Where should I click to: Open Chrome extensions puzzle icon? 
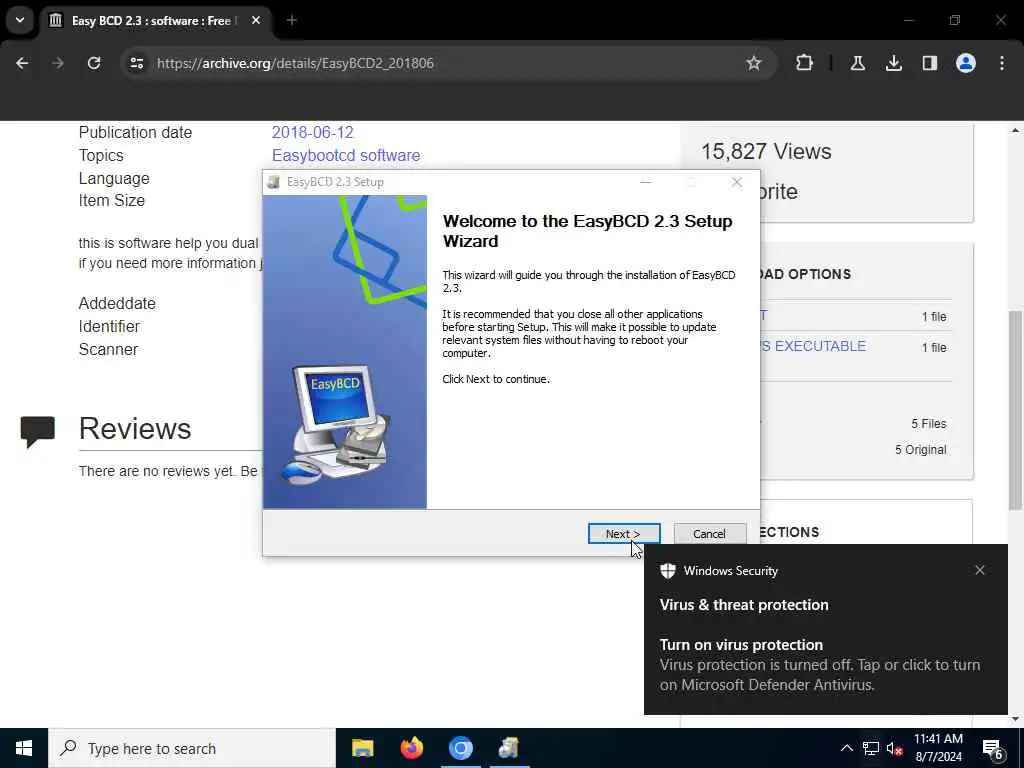(805, 63)
